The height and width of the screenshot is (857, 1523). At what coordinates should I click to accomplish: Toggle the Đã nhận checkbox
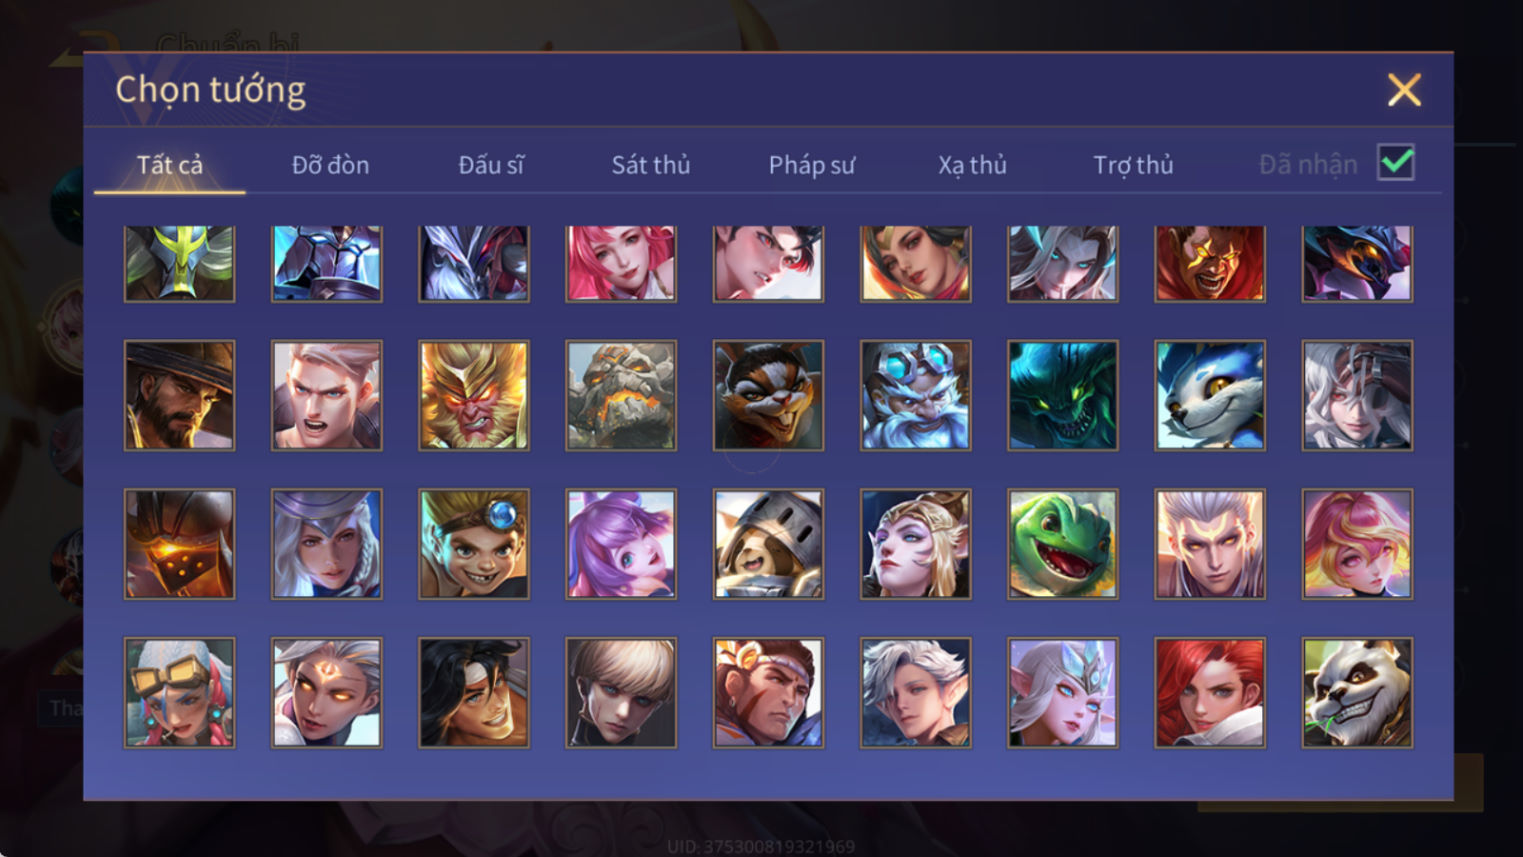point(1396,162)
